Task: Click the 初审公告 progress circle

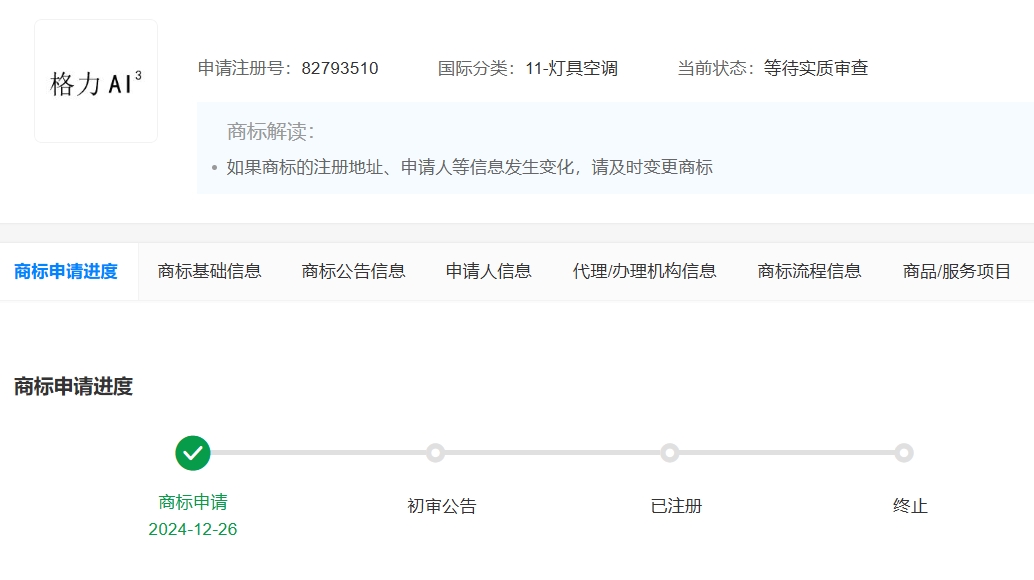Action: 436,452
